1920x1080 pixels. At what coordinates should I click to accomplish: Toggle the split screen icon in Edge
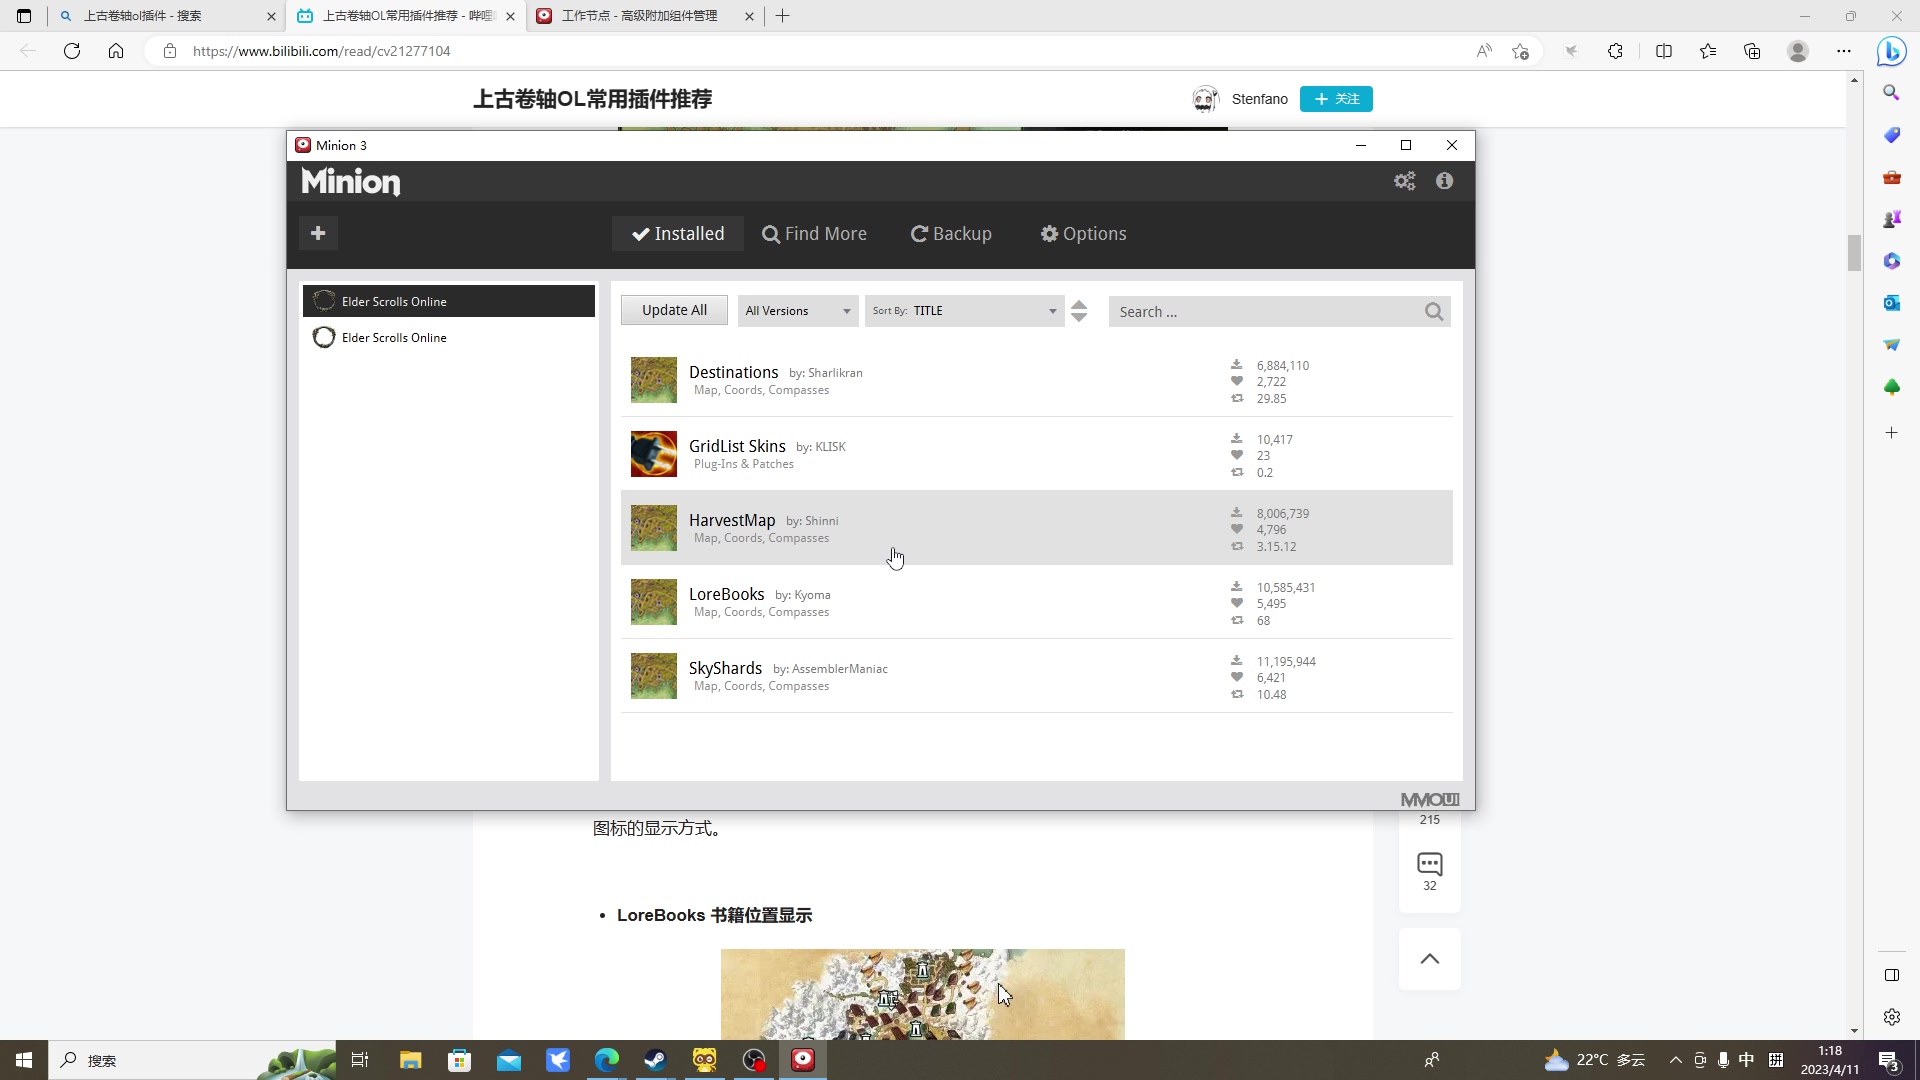(1664, 51)
